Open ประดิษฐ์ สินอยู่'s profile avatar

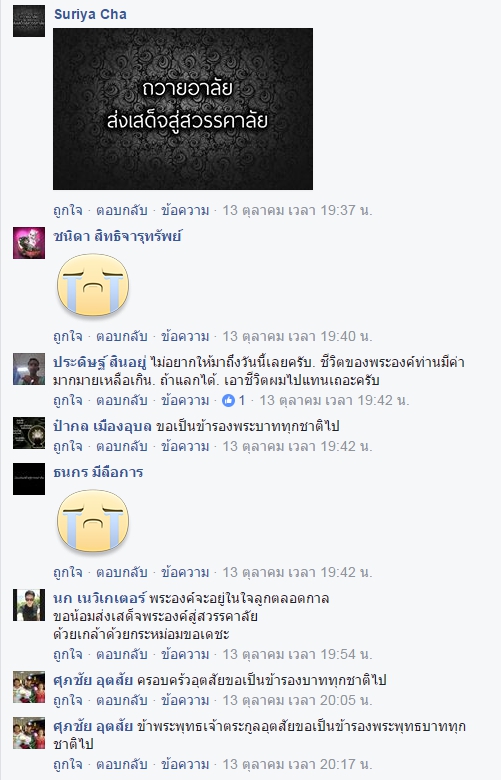[x=29, y=369]
